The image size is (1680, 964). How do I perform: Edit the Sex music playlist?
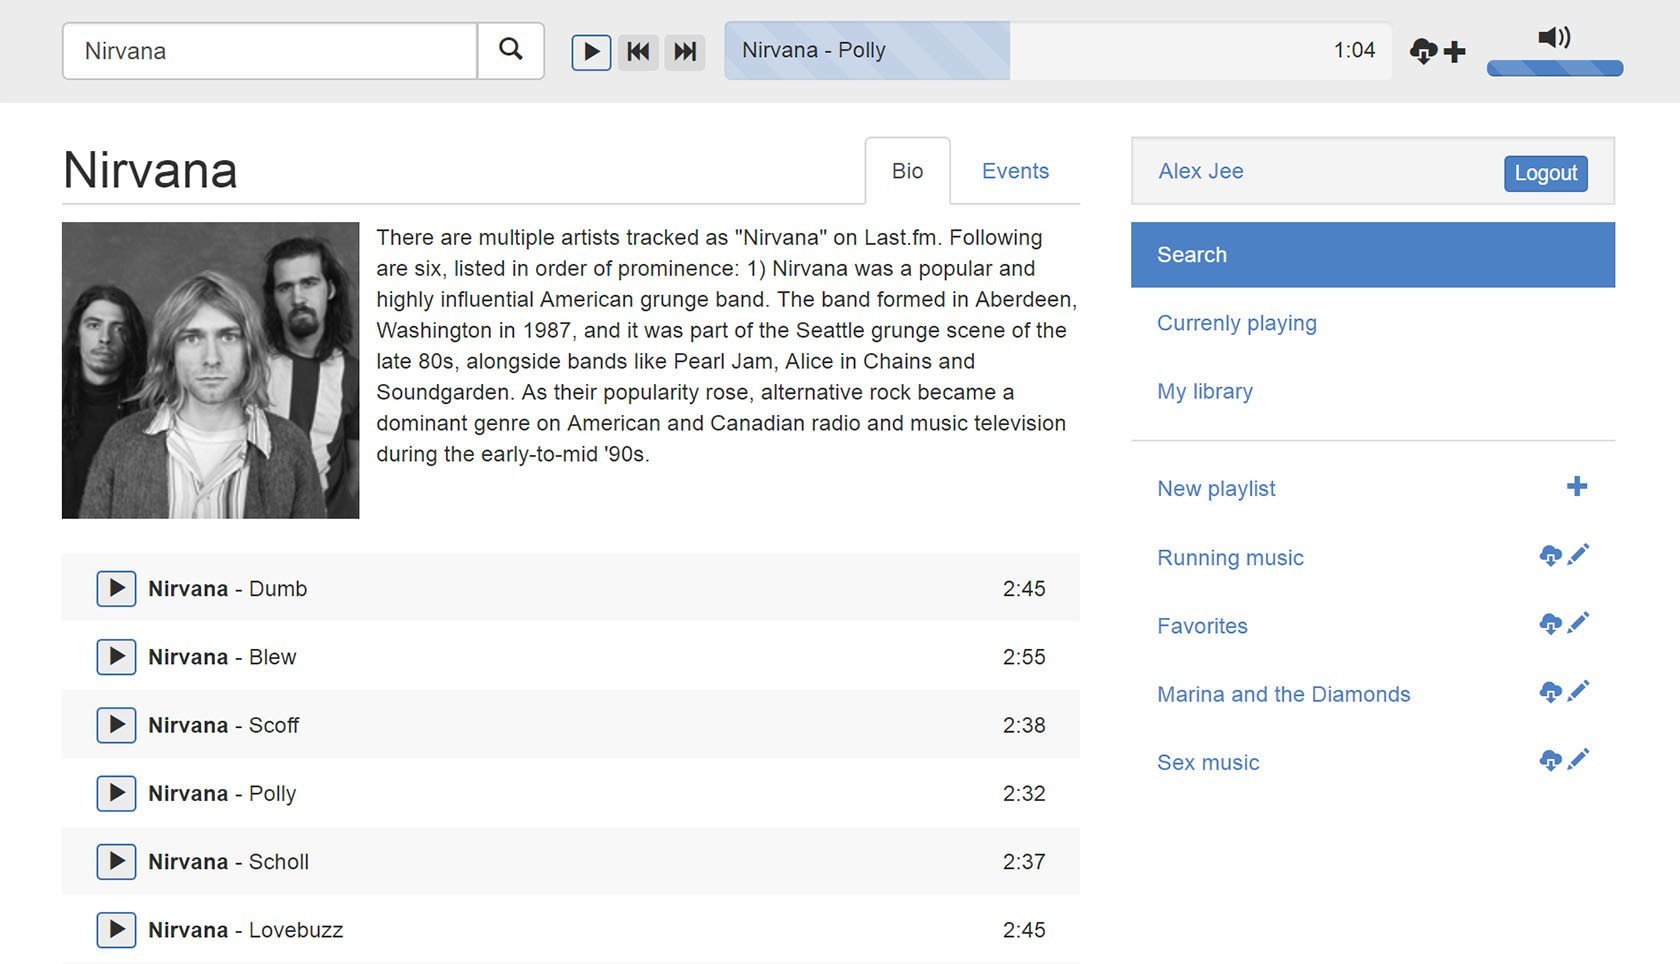tap(1578, 759)
